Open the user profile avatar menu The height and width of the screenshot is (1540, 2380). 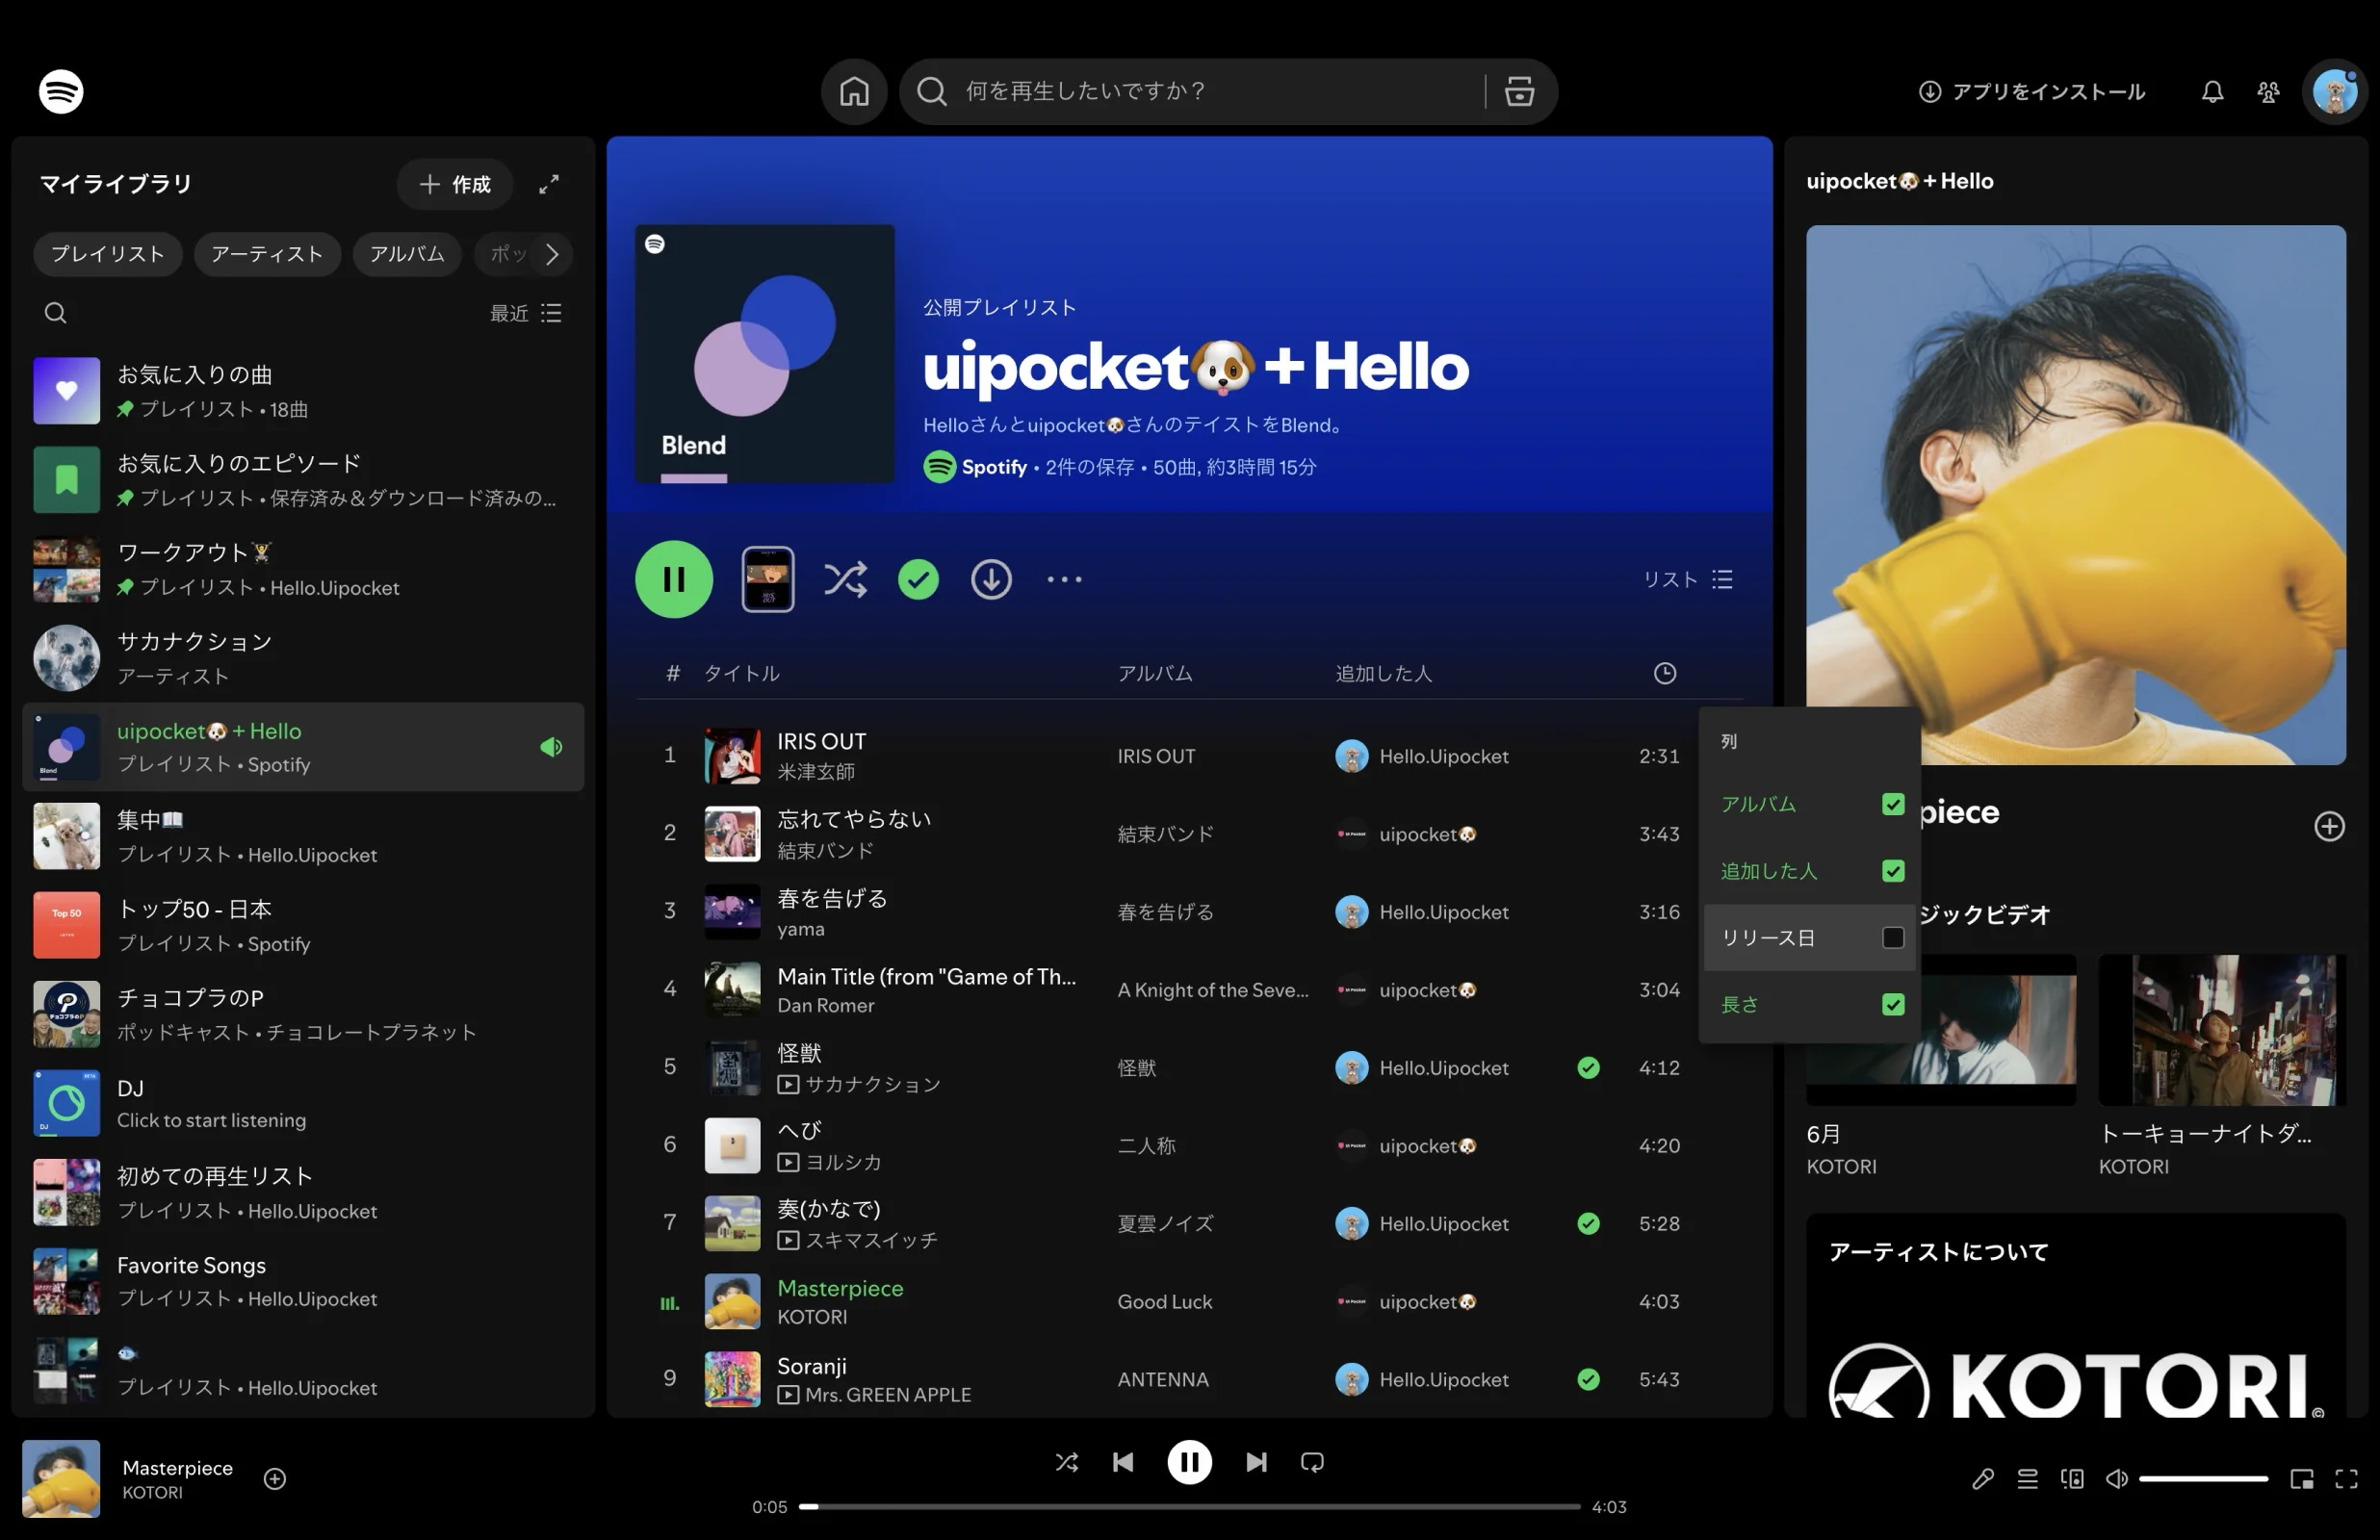(2335, 91)
